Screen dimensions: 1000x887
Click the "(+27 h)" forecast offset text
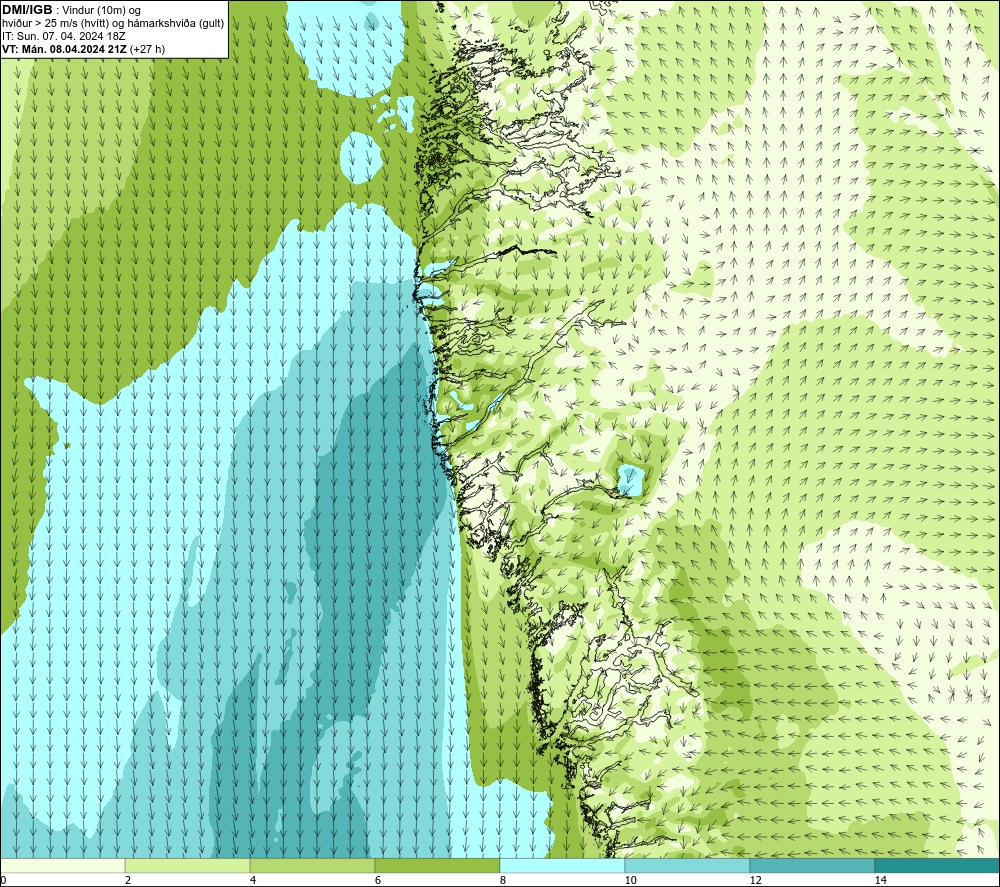147,49
